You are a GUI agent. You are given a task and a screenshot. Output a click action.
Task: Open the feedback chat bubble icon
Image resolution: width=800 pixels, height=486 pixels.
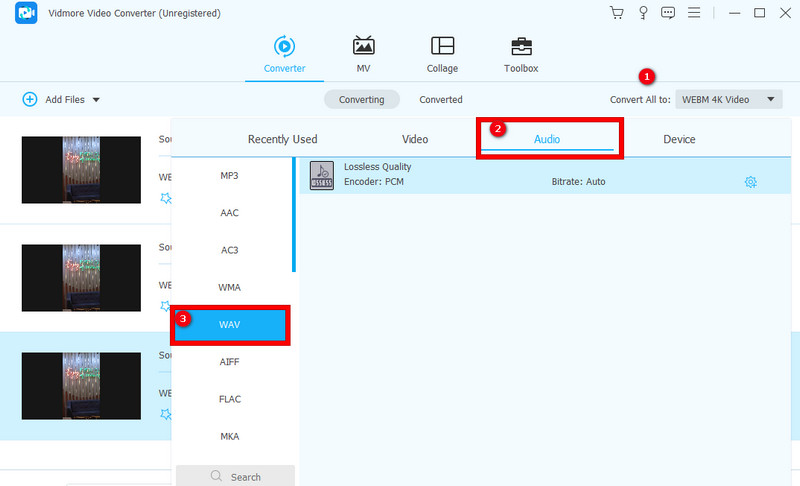click(x=668, y=13)
